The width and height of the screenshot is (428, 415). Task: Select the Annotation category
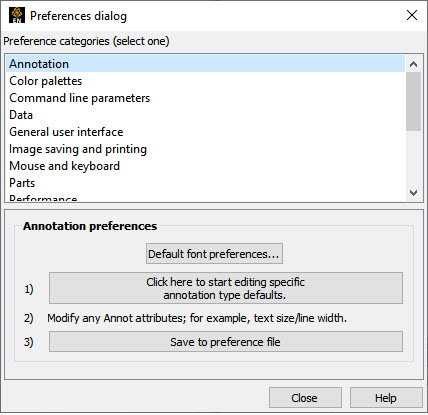click(x=205, y=64)
